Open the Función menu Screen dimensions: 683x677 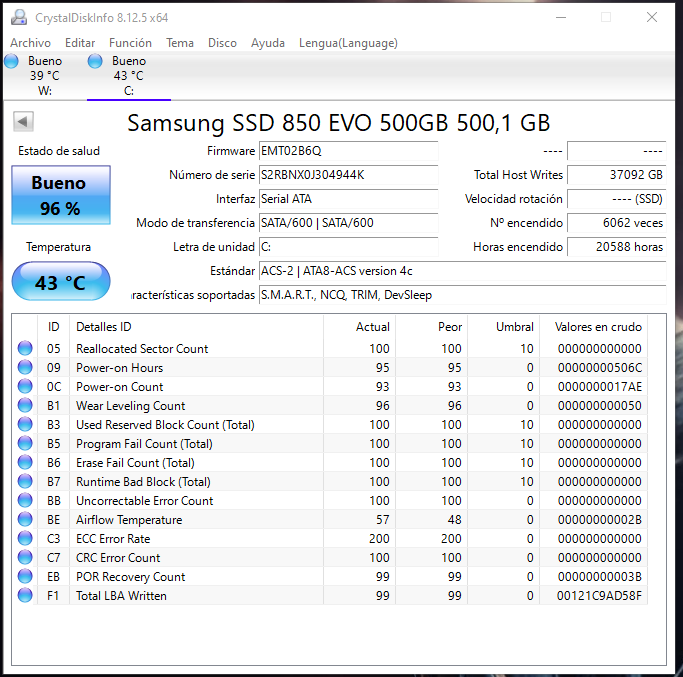130,43
